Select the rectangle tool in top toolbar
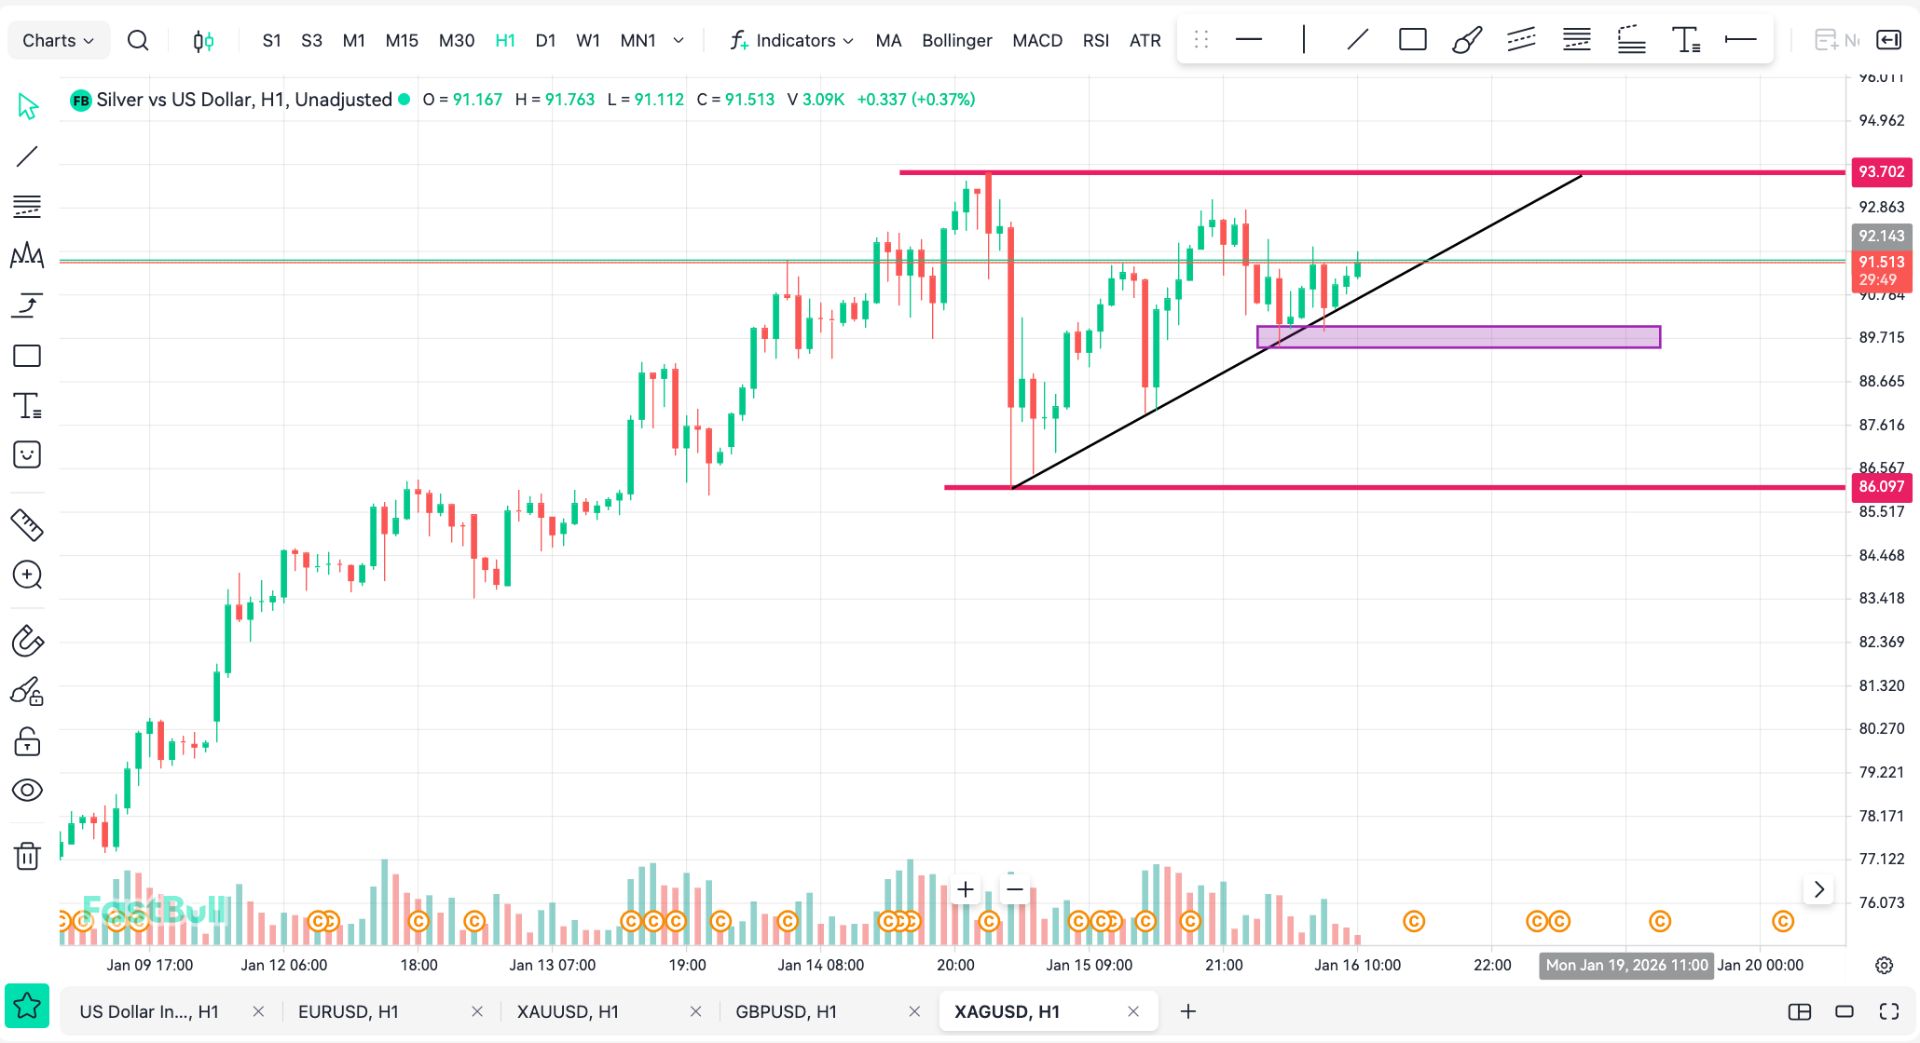 (1412, 40)
